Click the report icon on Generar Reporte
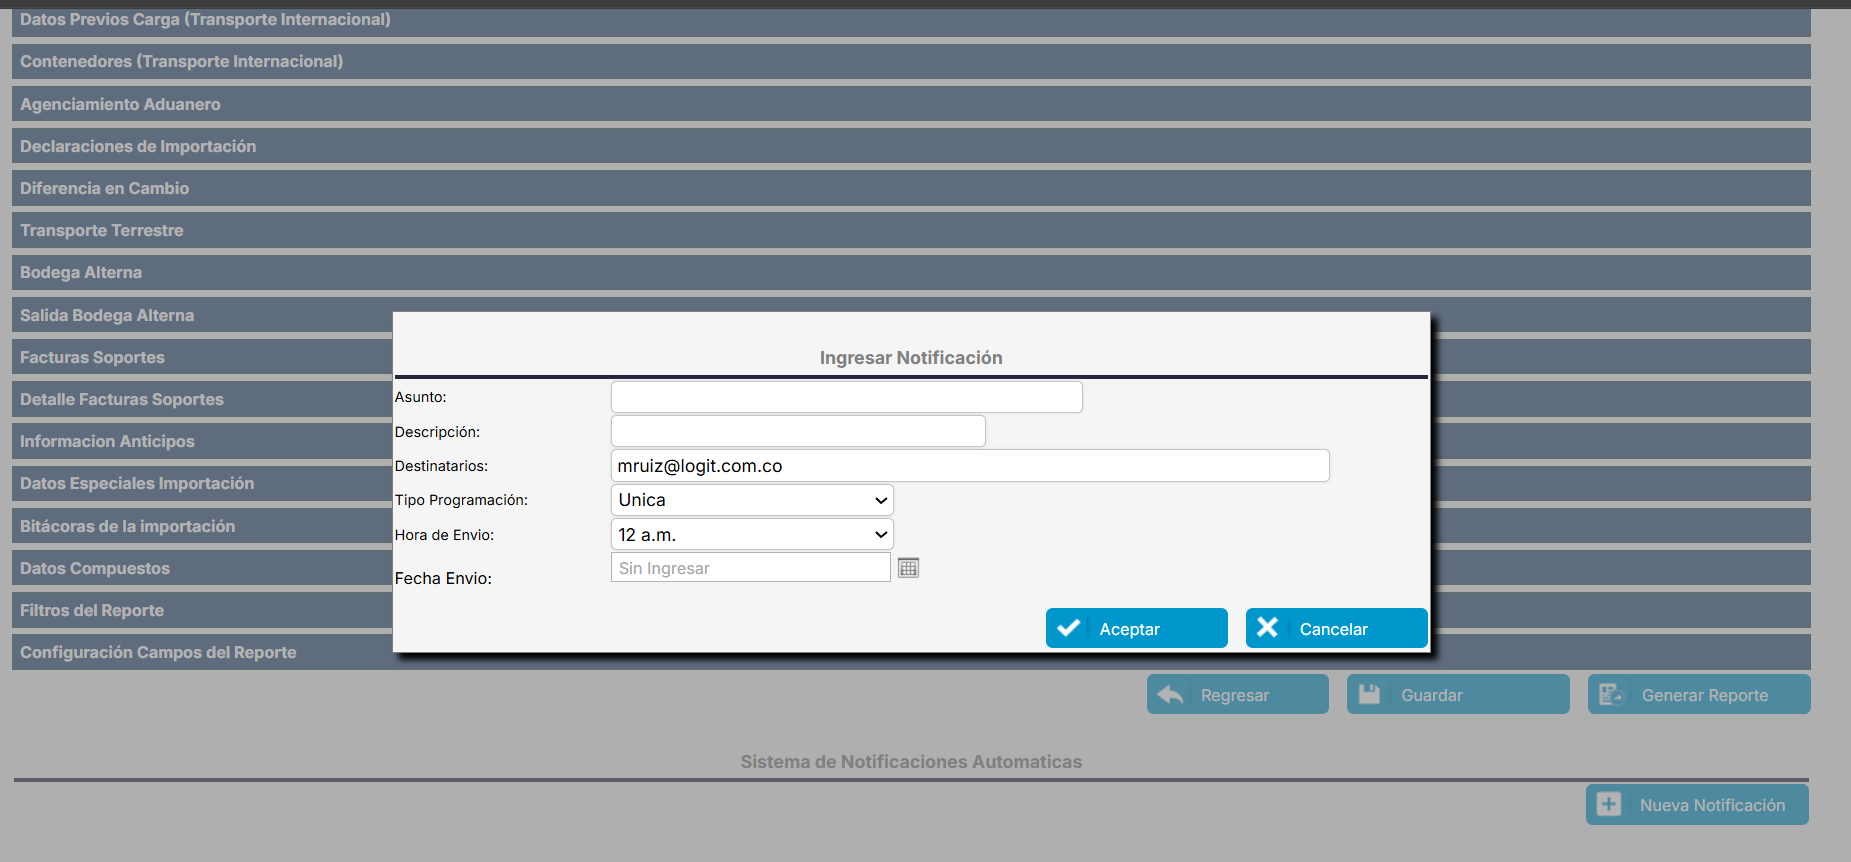Image resolution: width=1851 pixels, height=862 pixels. [x=1611, y=694]
